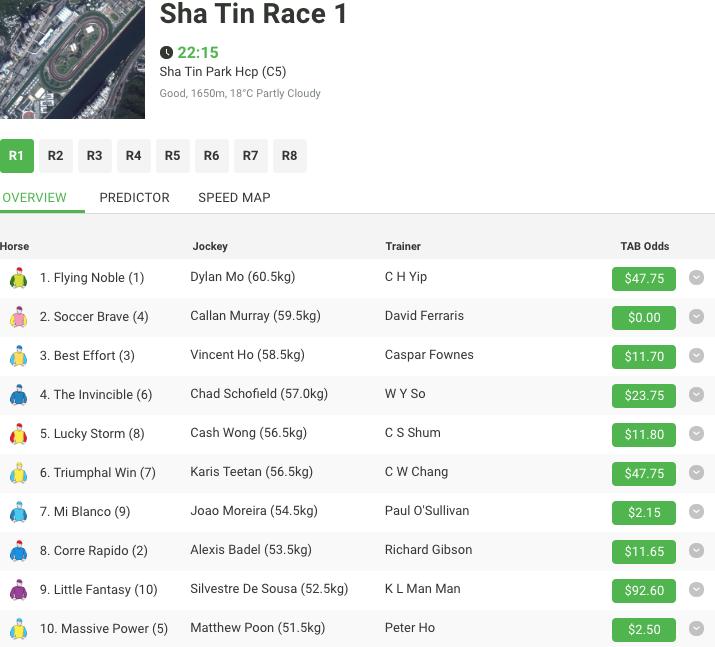Click Massive Power's jockey silks icon

(18, 629)
